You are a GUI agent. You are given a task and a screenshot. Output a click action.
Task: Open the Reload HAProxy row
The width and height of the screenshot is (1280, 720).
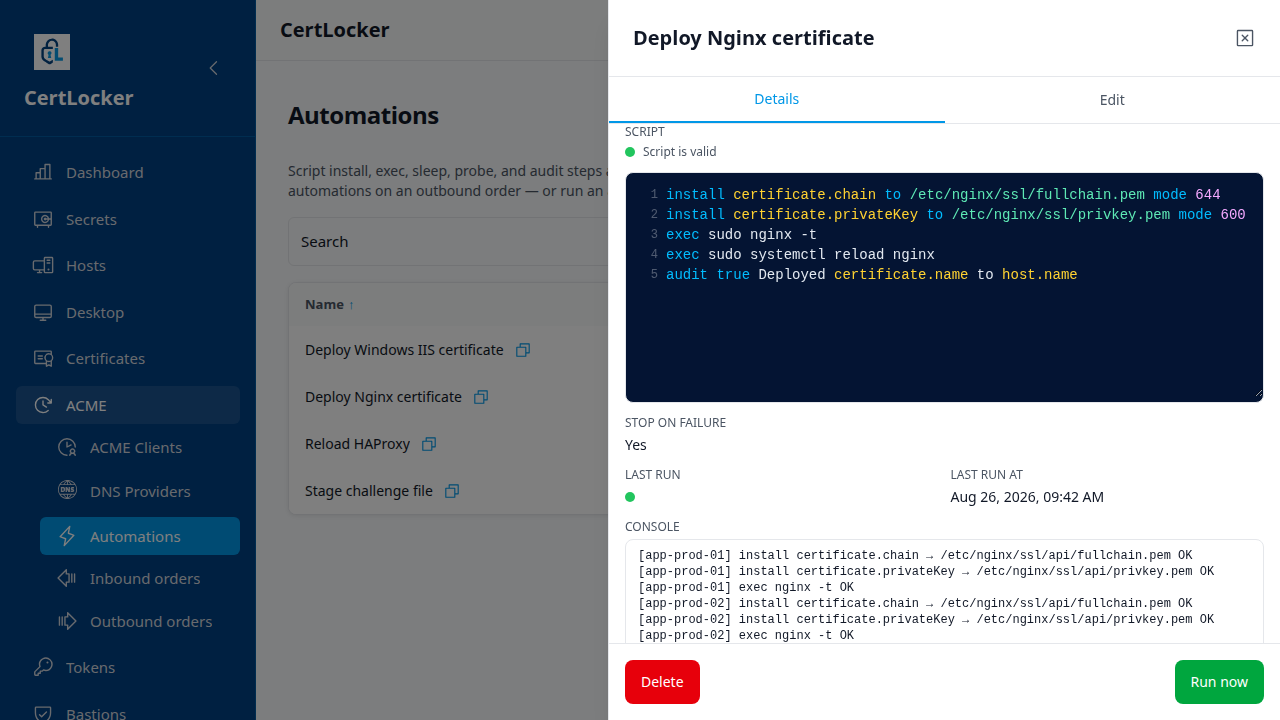448,444
